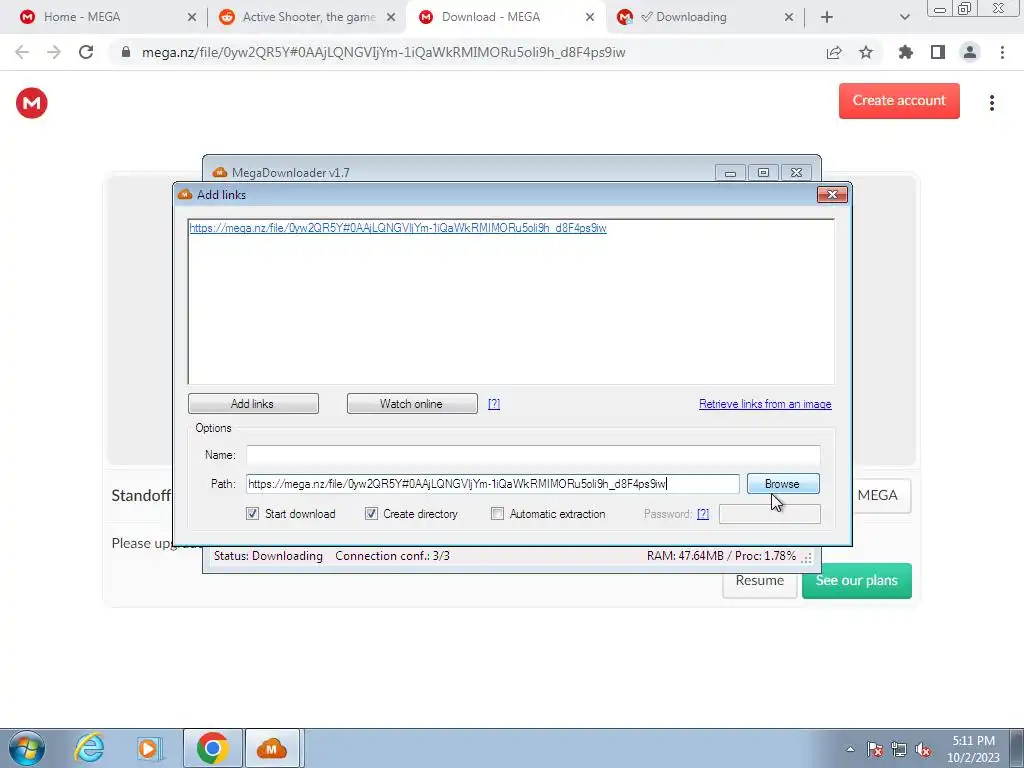Share this page via address bar icon
Viewport: 1024px width, 768px height.
pyautogui.click(x=834, y=52)
